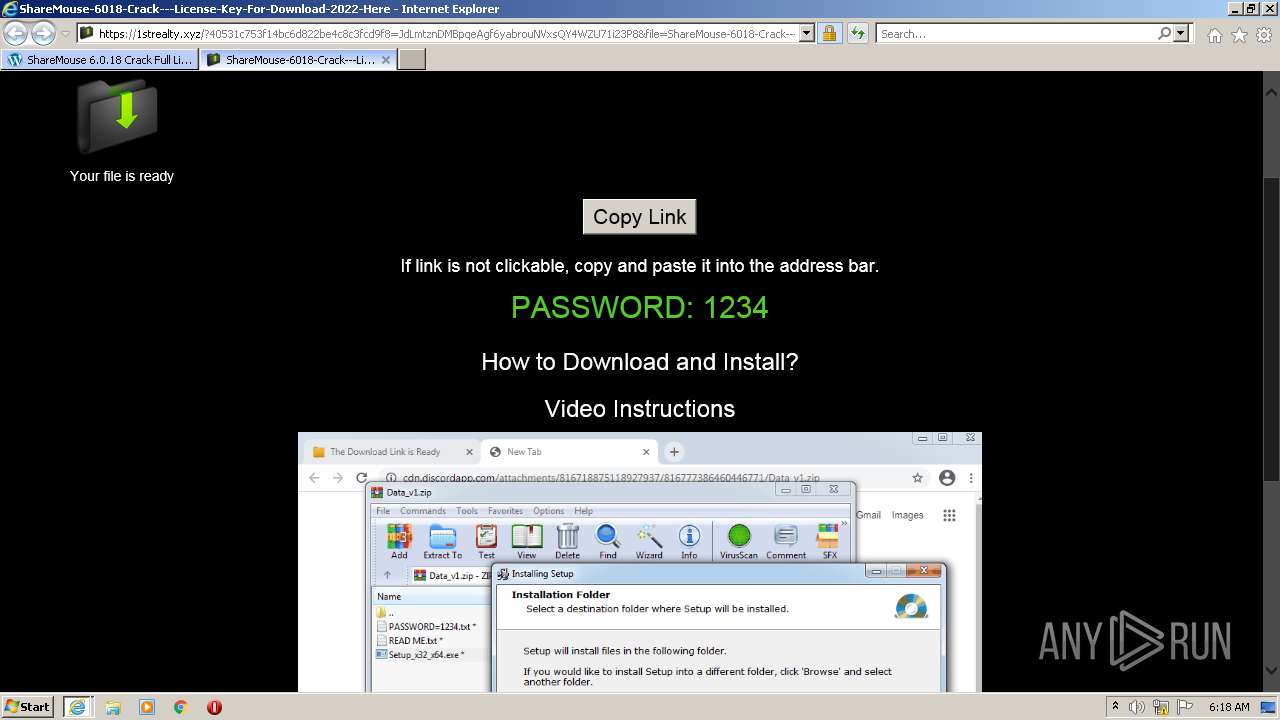The height and width of the screenshot is (720, 1280).
Task: Expand the address bar URL dropdown
Action: click(x=807, y=33)
